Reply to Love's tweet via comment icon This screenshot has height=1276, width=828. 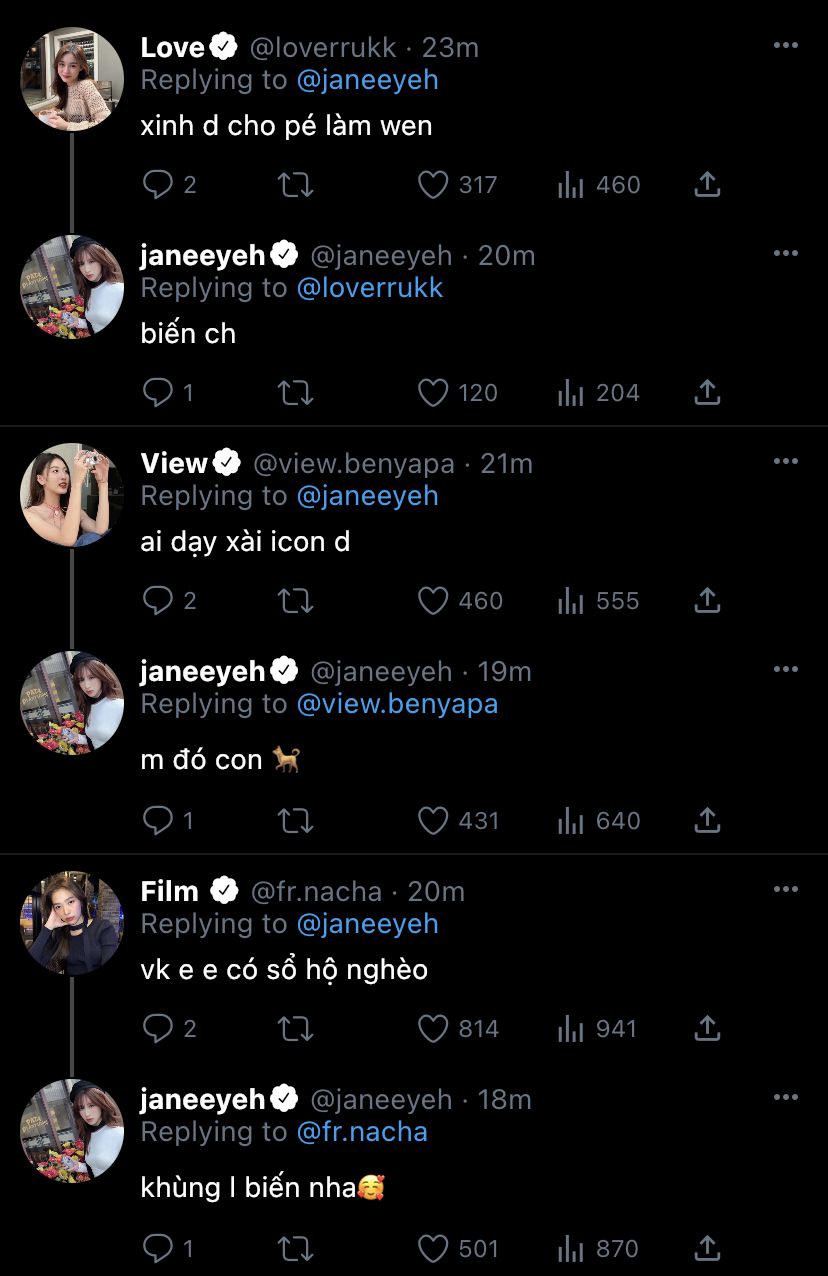tap(159, 185)
